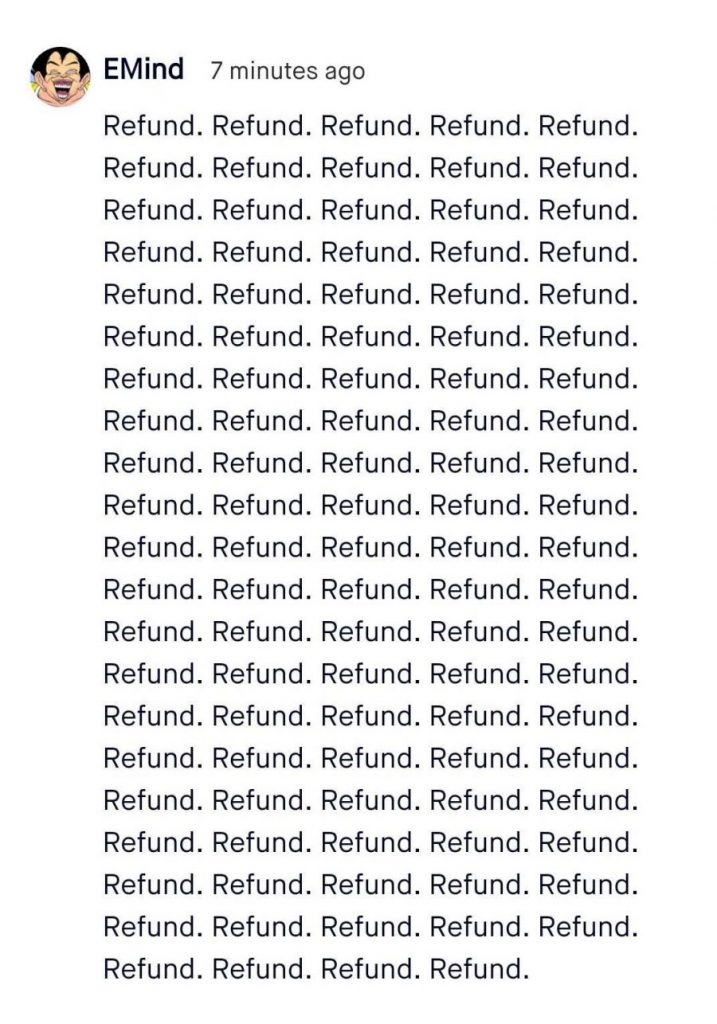
Task: Click the middle "Refund." on the first line
Action: (370, 126)
